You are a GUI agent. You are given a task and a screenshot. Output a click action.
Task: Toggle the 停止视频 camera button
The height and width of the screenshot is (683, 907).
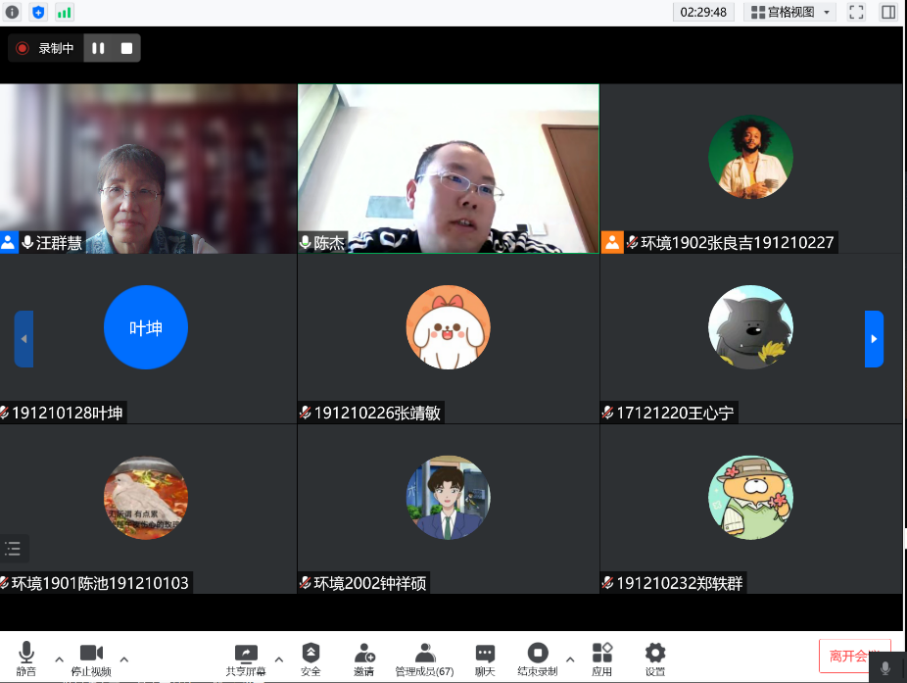pos(91,658)
